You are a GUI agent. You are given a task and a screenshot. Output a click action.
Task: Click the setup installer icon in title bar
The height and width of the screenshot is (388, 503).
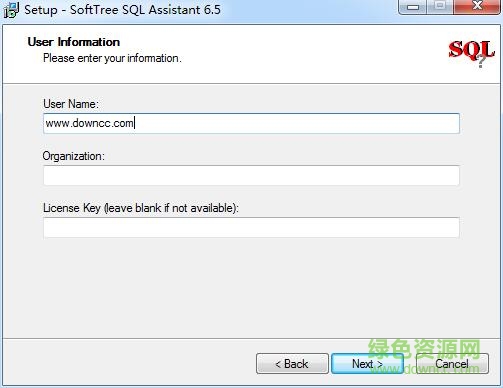[x=11, y=9]
